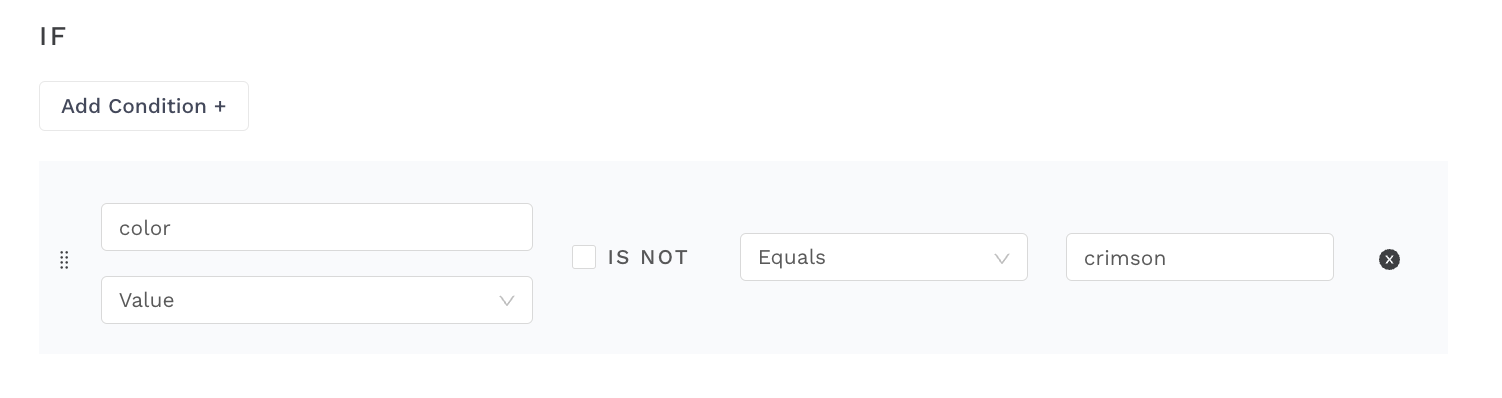Grab the condition row drag handle icon

click(64, 260)
